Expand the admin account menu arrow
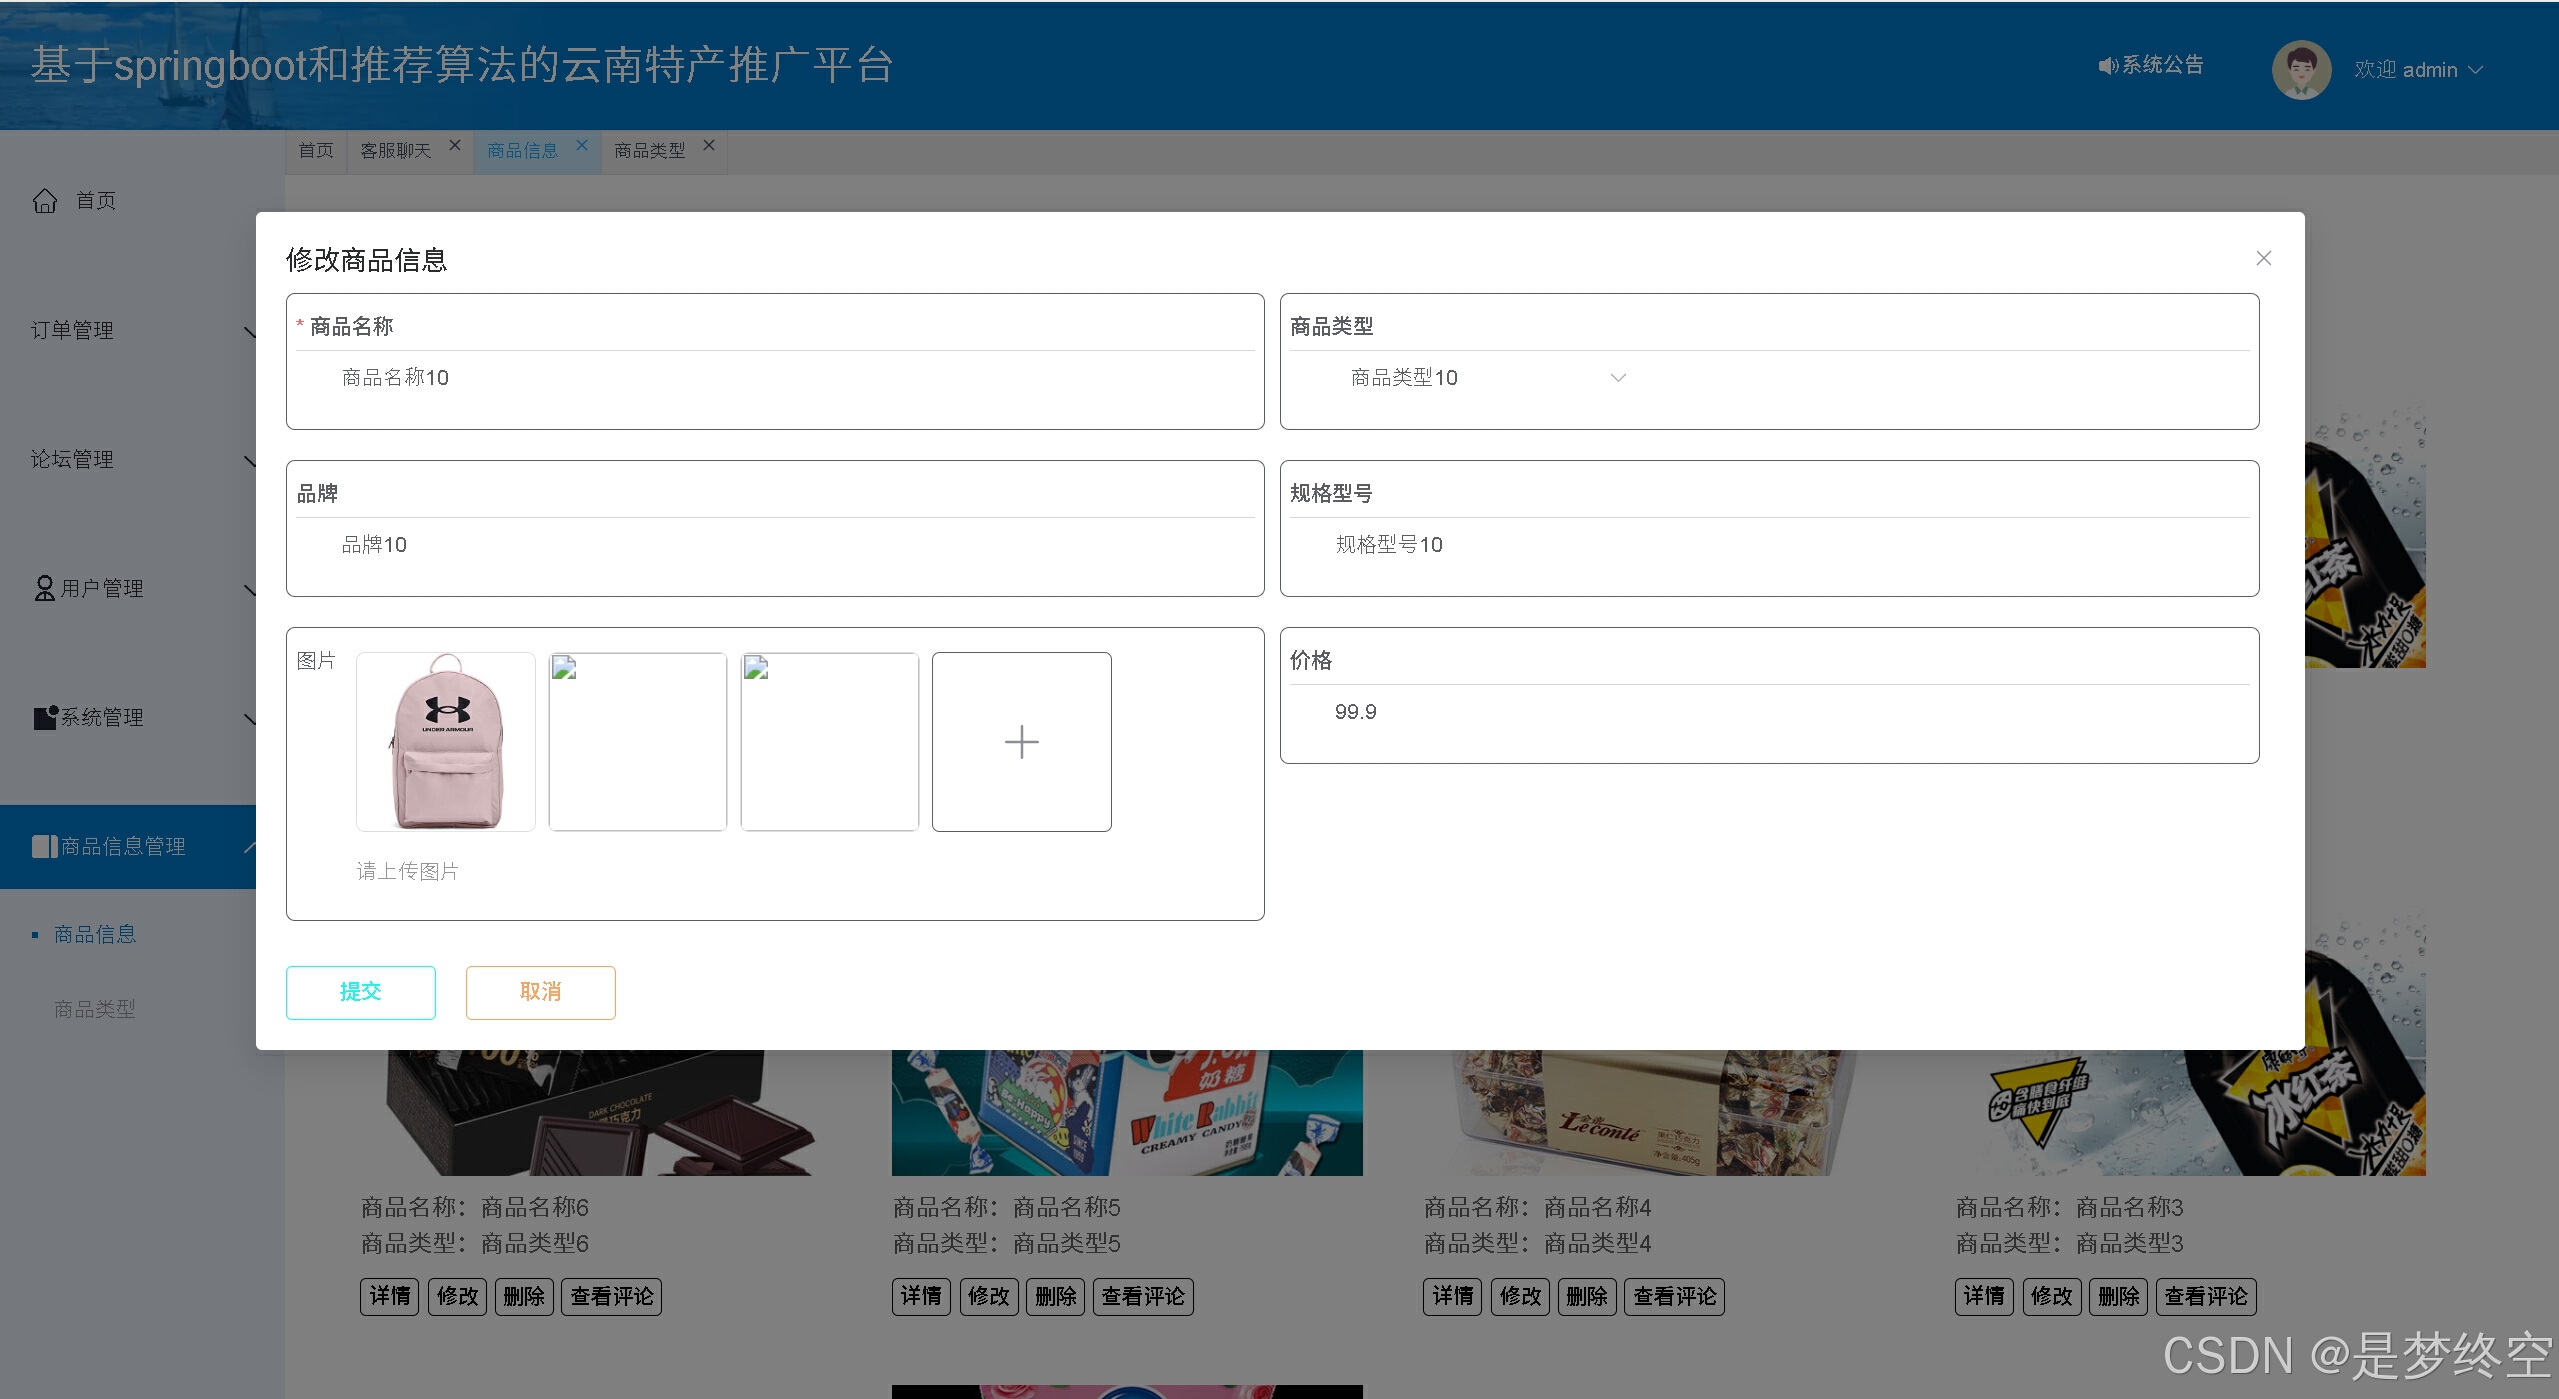The image size is (2559, 1399). click(2476, 70)
